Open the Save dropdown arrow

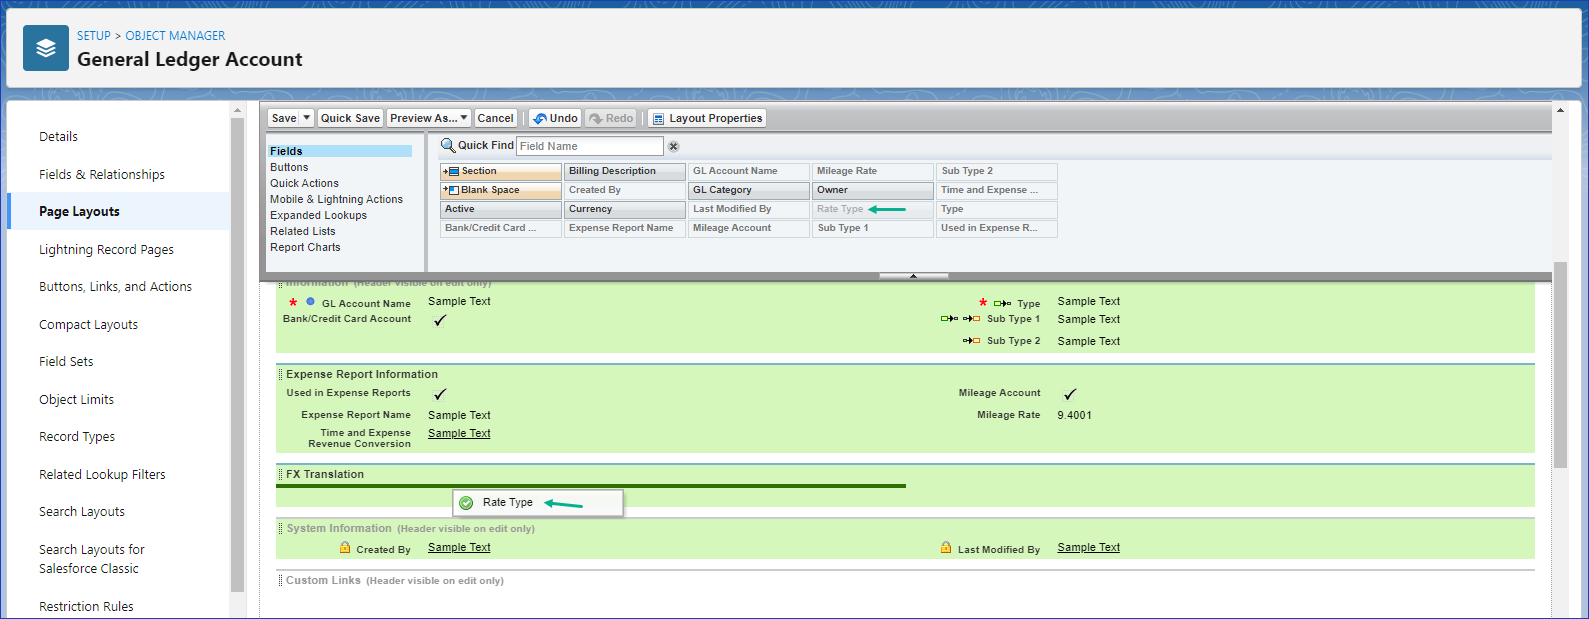[307, 118]
